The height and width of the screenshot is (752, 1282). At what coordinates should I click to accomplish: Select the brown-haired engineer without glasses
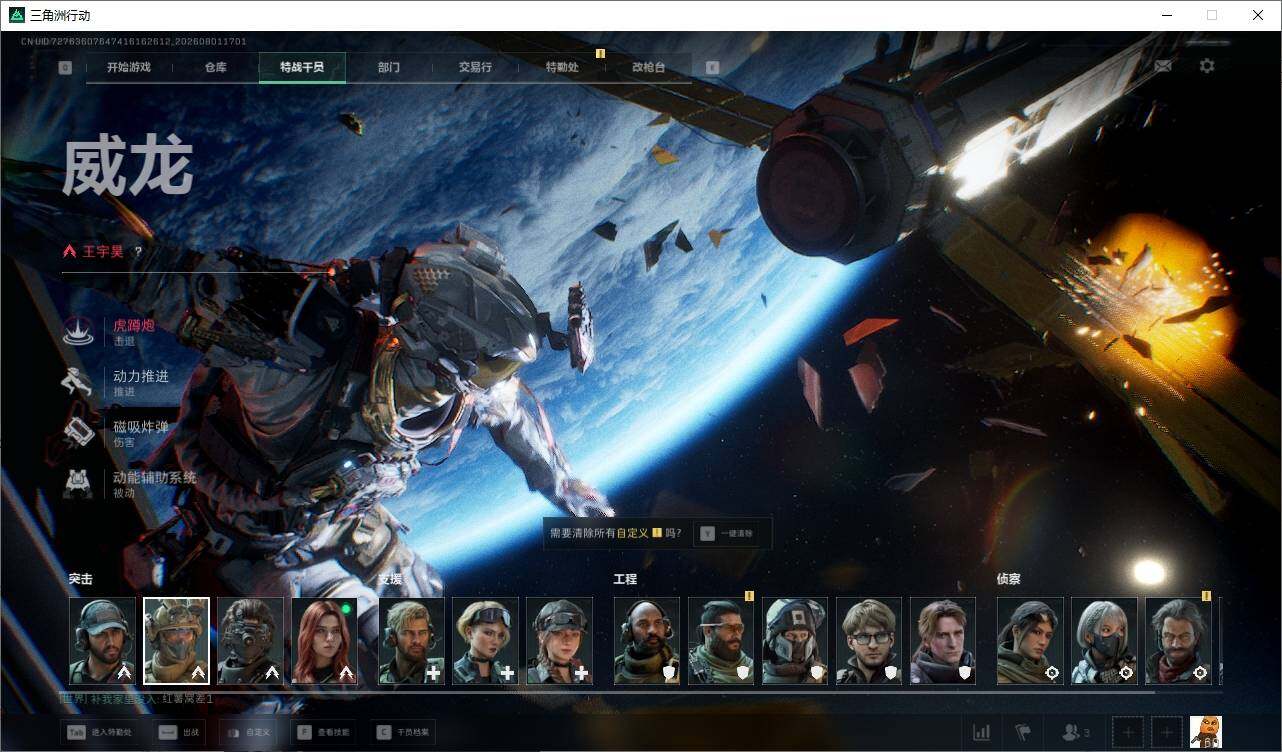(943, 641)
